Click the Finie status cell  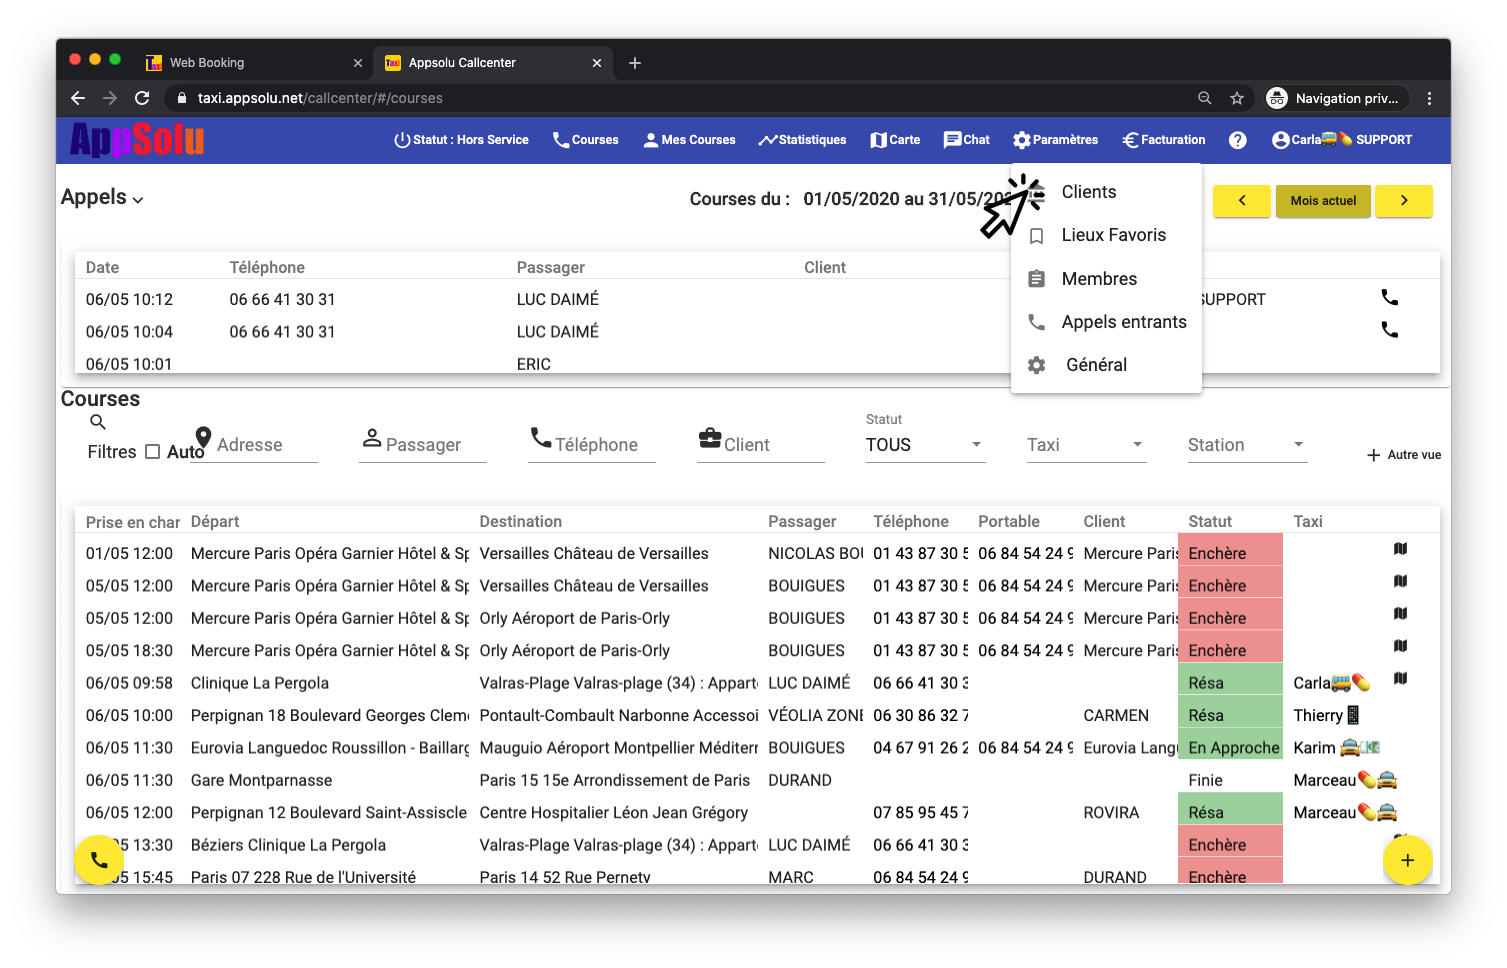click(1231, 780)
